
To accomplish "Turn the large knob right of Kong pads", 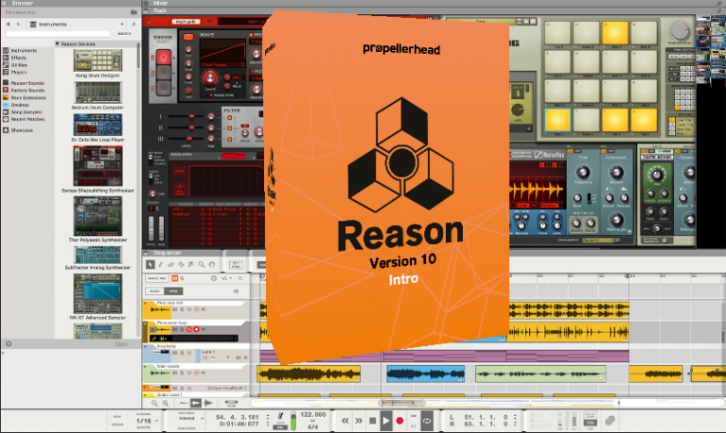I will 679,31.
